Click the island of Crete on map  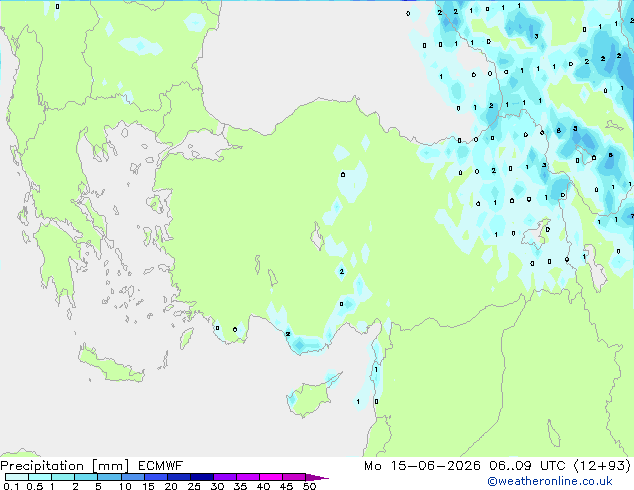tap(111, 365)
